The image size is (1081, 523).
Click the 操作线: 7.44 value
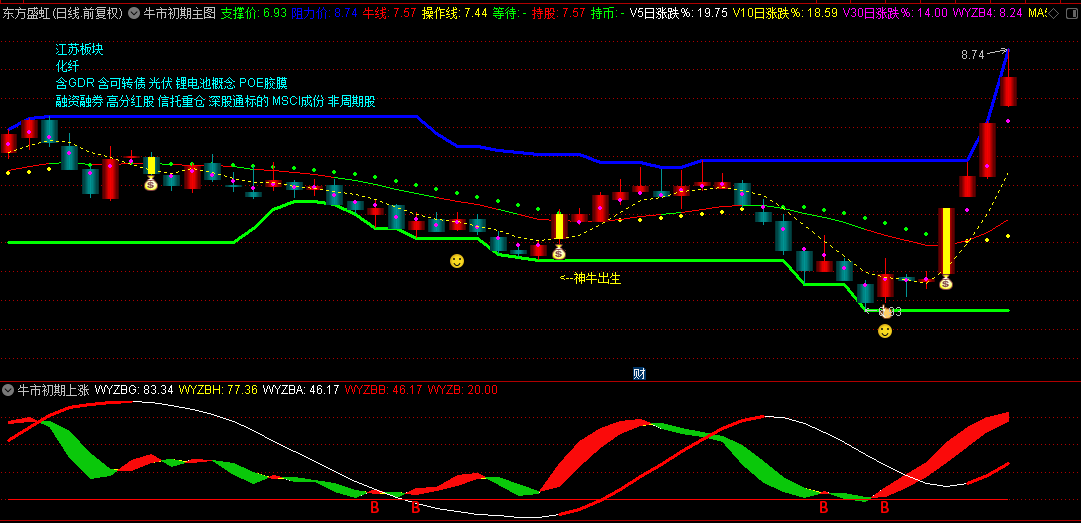pyautogui.click(x=455, y=12)
